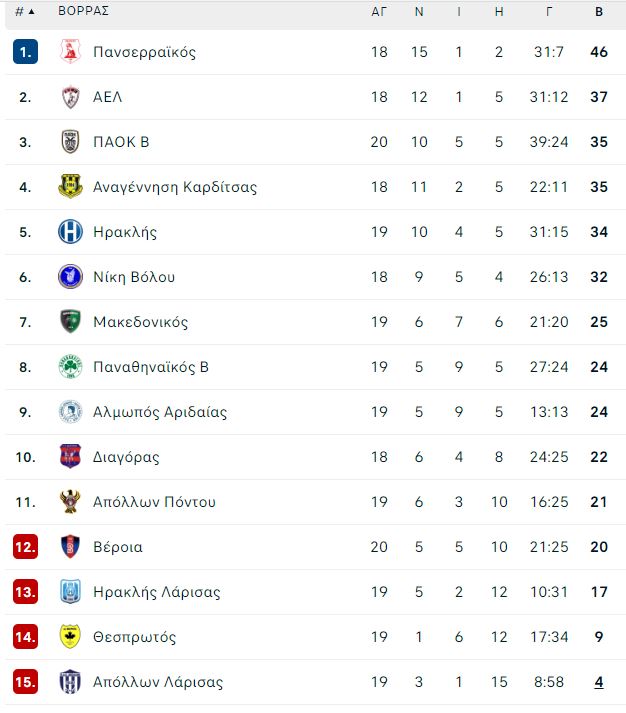This screenshot has height=713, width=626.
Task: Sort standings by ΑΓ matches column
Action: pyautogui.click(x=379, y=12)
